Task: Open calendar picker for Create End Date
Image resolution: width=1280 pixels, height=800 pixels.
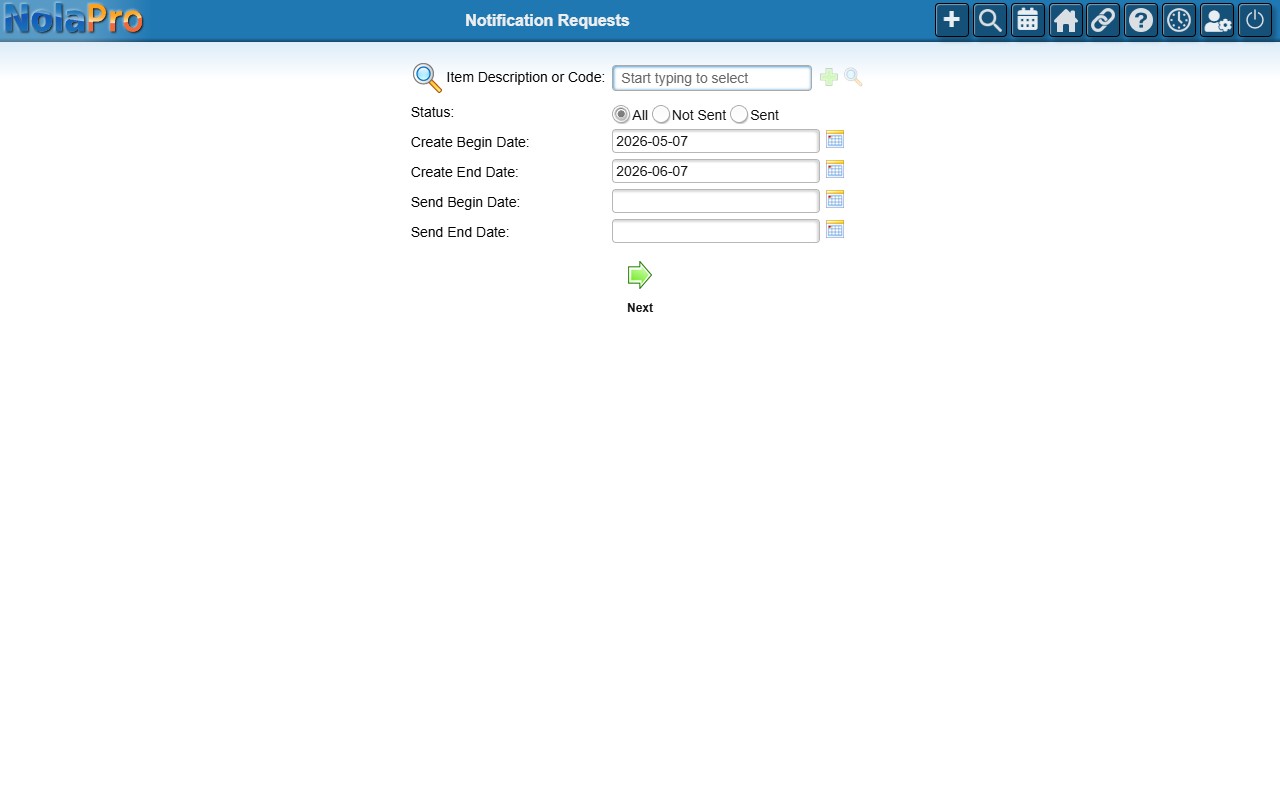Action: pyautogui.click(x=835, y=169)
